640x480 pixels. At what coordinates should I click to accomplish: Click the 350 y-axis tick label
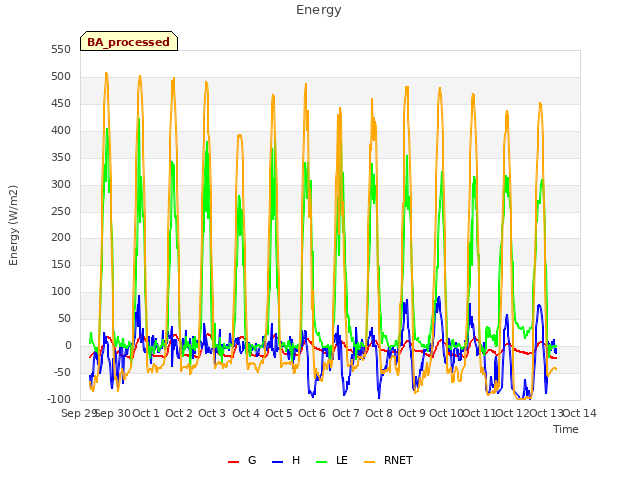(61, 157)
